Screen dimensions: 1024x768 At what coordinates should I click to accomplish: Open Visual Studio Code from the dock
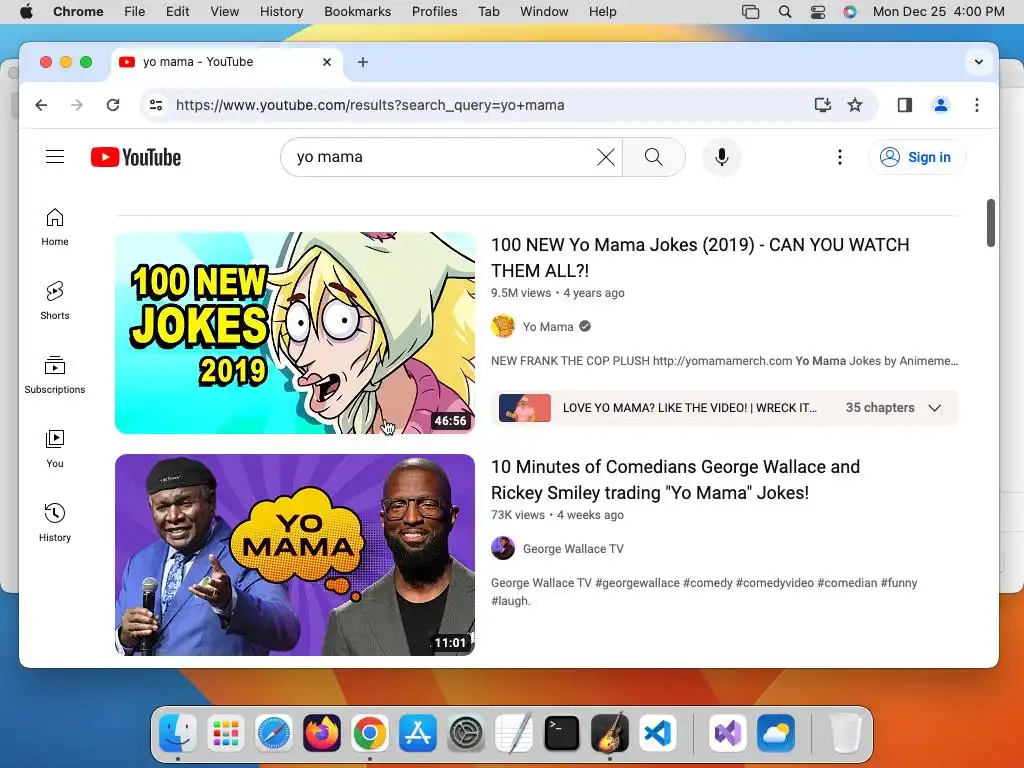pyautogui.click(x=658, y=733)
